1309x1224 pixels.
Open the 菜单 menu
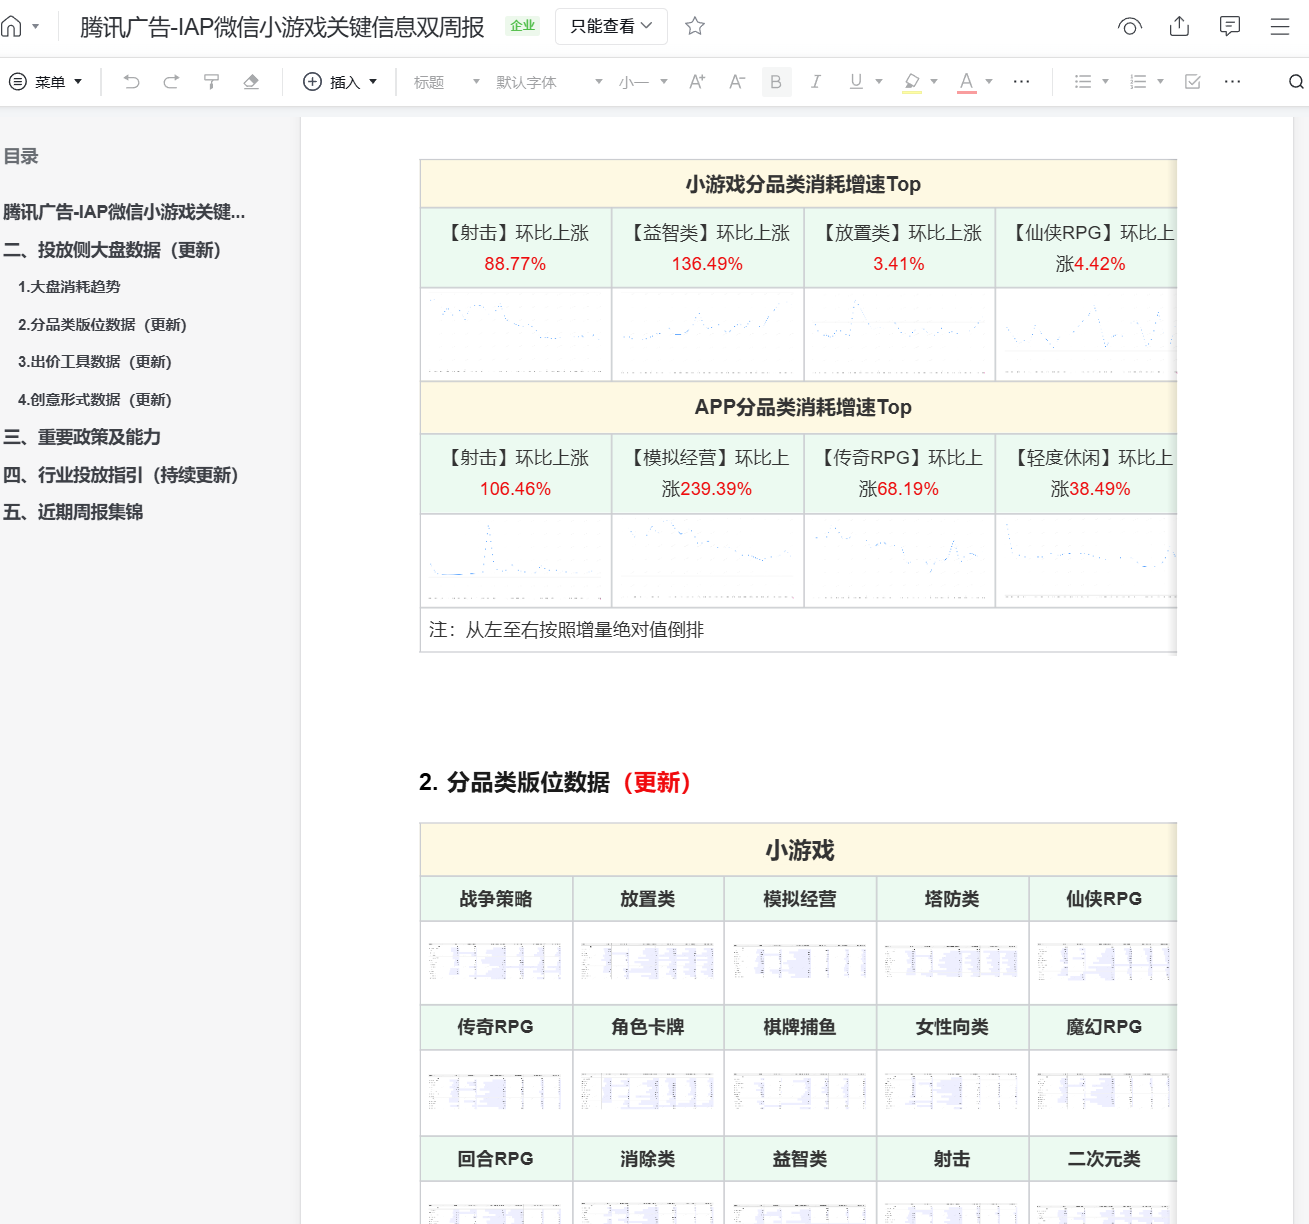tap(46, 82)
